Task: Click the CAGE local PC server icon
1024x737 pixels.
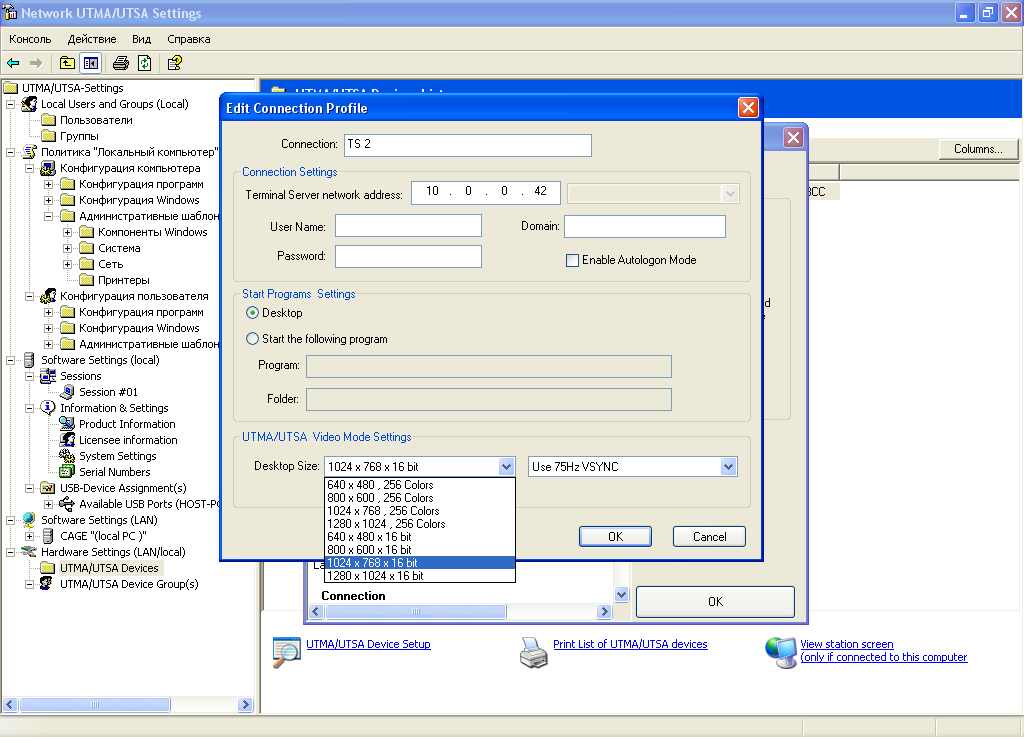Action: [48, 536]
